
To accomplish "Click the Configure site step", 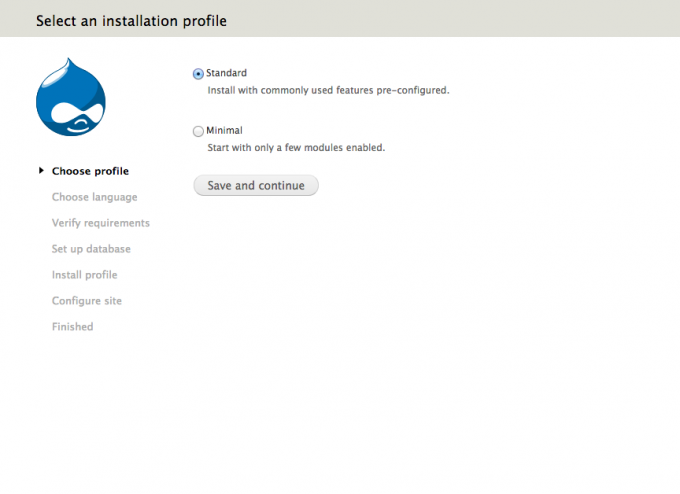I will (x=86, y=301).
